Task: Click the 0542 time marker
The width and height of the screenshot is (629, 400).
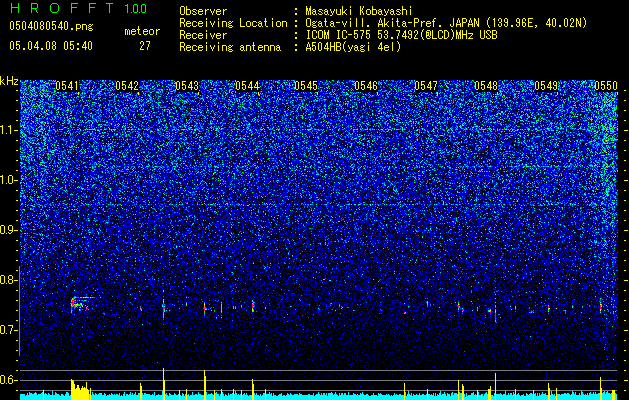Action: click(127, 86)
